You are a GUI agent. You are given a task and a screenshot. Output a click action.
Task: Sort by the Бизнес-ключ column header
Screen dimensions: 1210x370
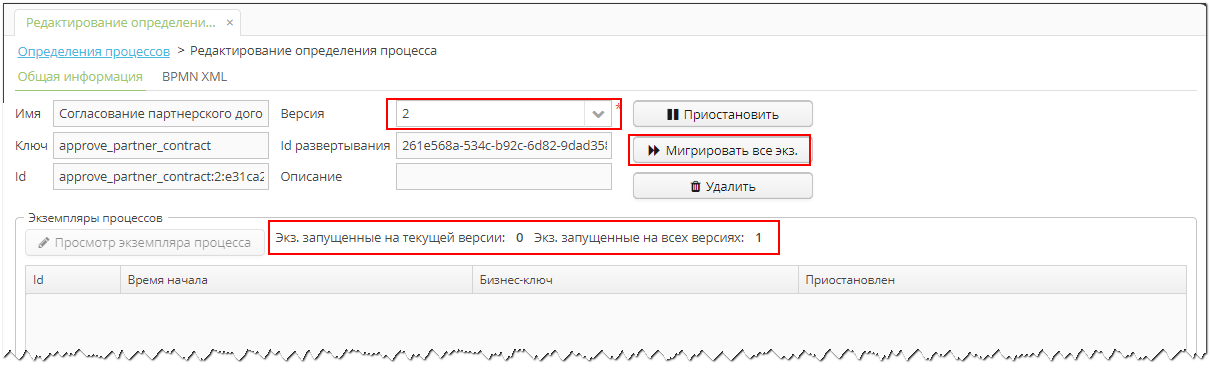tap(635, 280)
